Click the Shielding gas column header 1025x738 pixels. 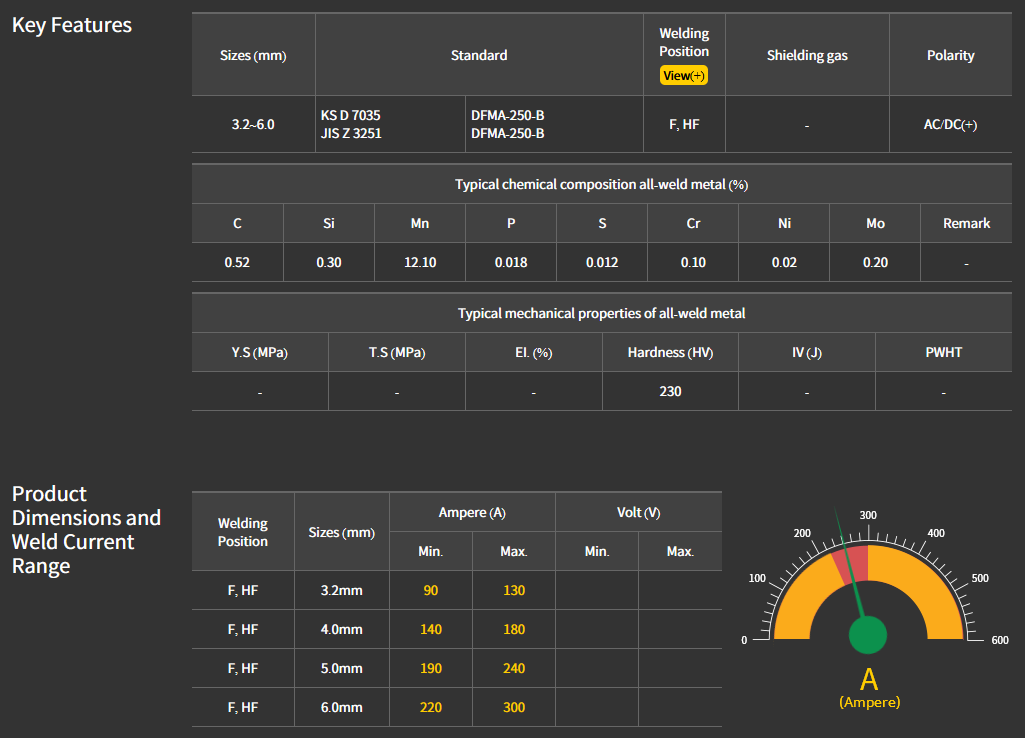(x=807, y=56)
